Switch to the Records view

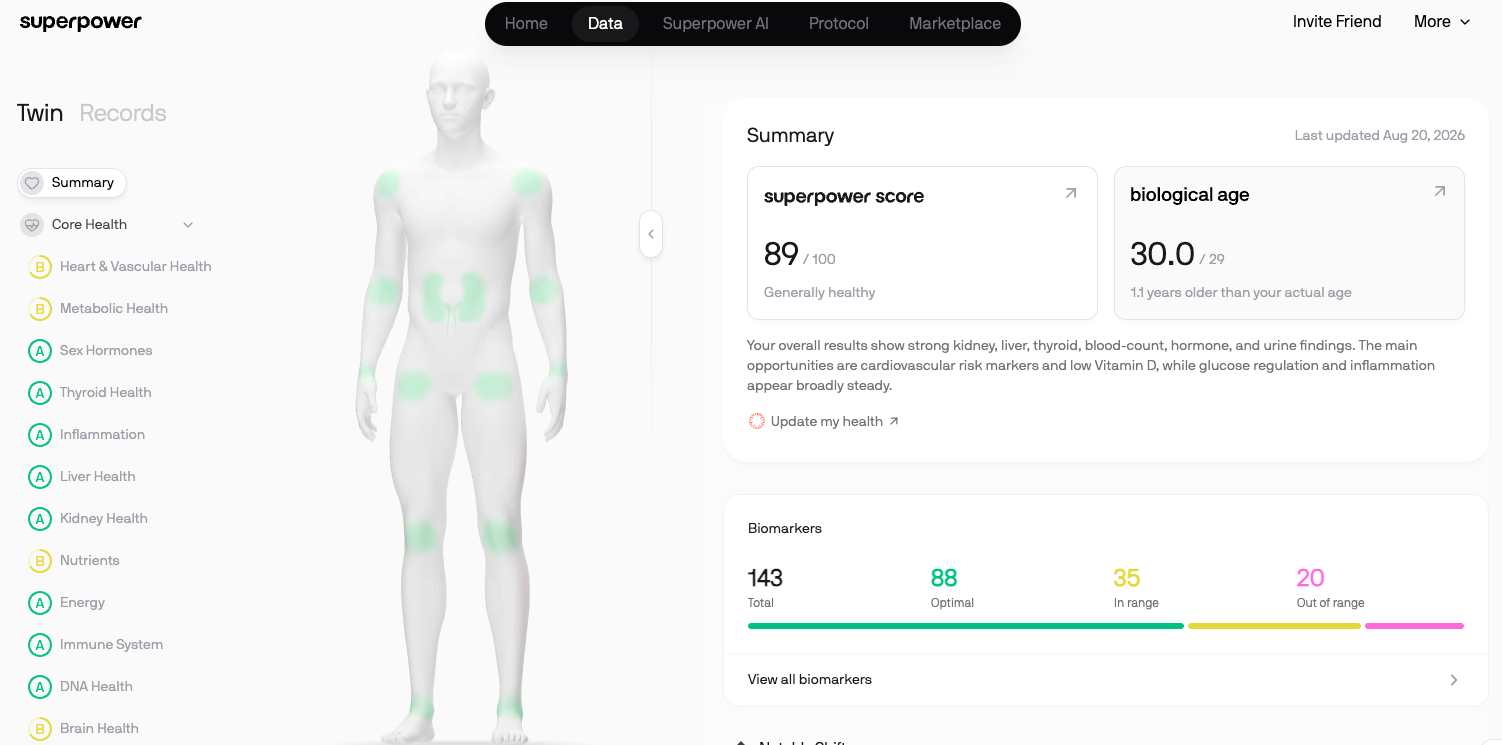click(x=123, y=113)
